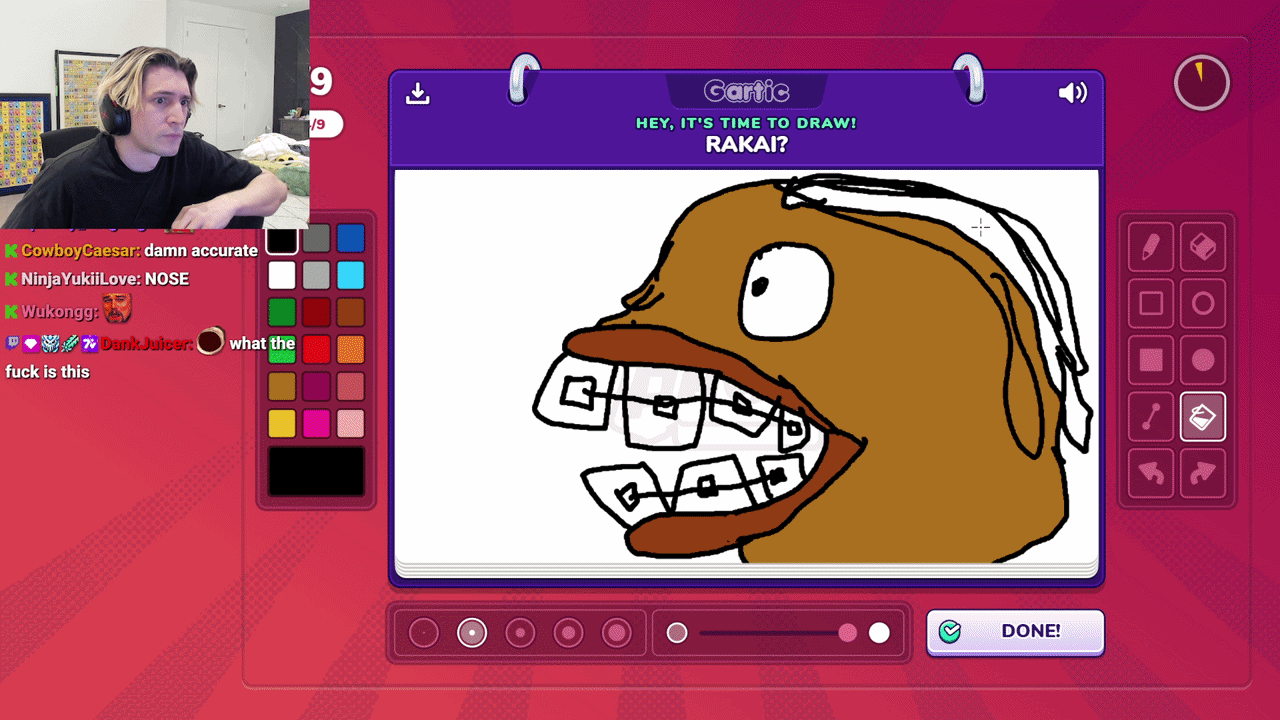
Task: Click the prompt text "RAKAI?"
Action: [746, 144]
